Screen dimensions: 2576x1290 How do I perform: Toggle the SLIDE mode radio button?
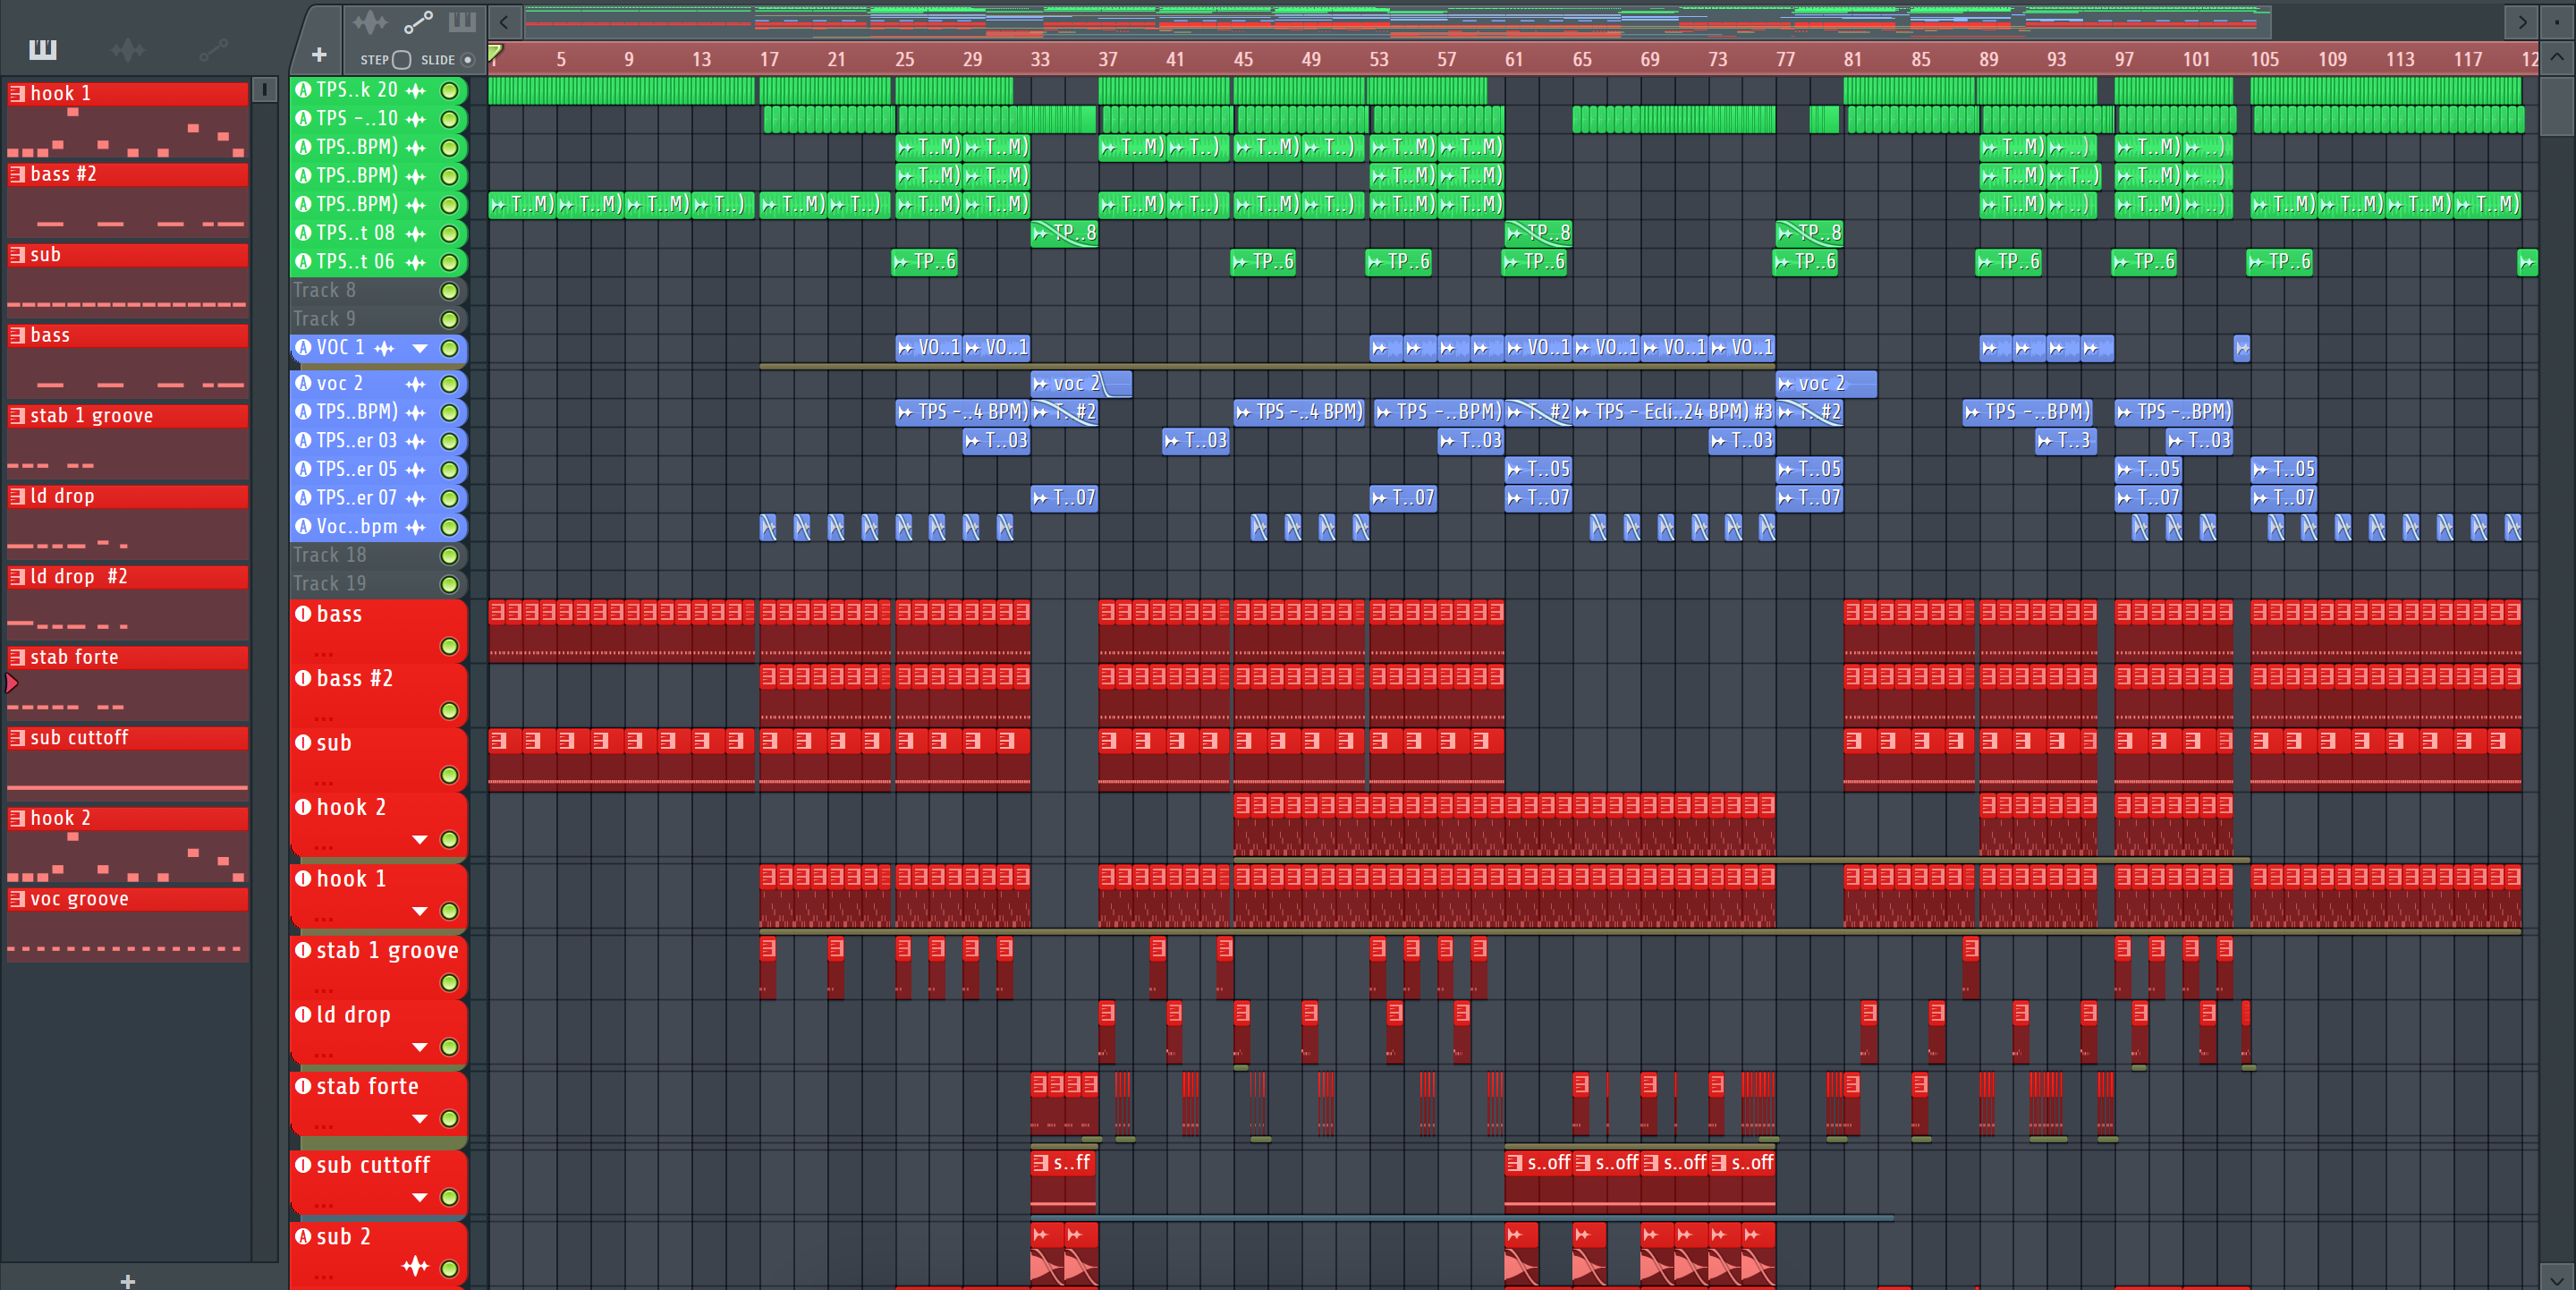[467, 60]
